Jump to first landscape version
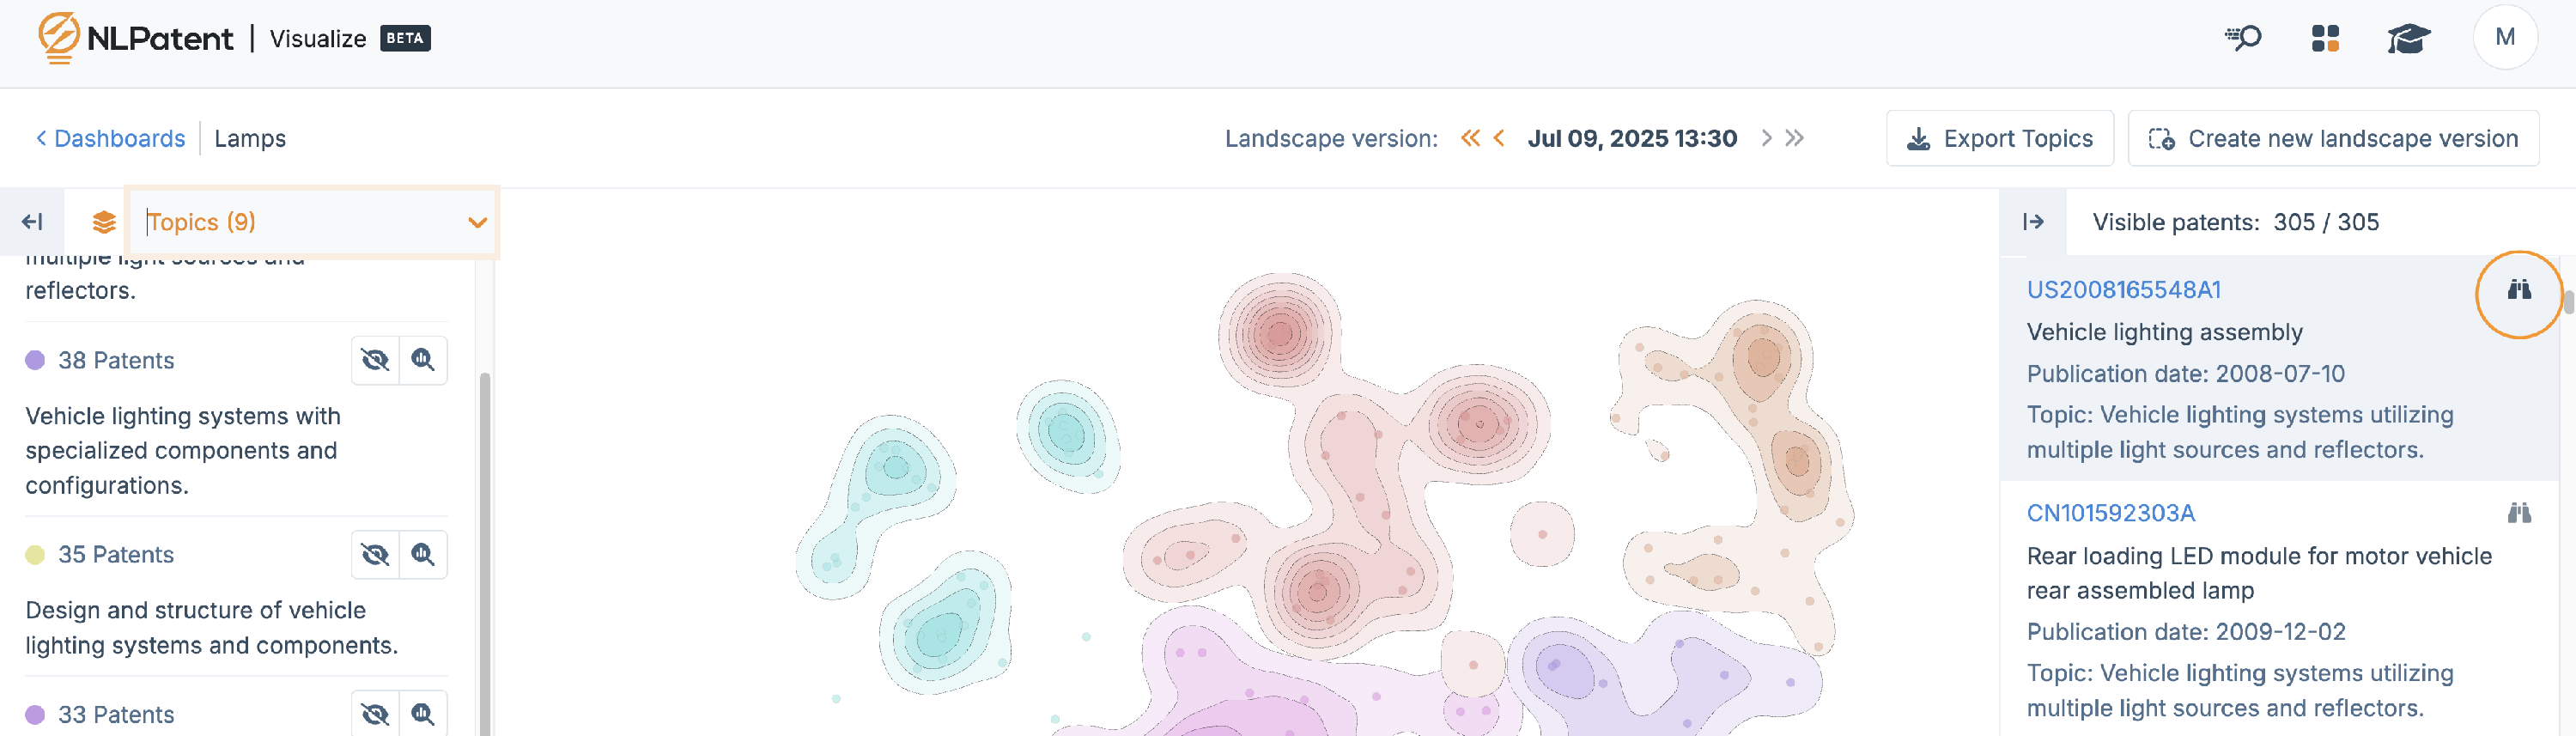Viewport: 2576px width, 736px height. [x=1469, y=138]
